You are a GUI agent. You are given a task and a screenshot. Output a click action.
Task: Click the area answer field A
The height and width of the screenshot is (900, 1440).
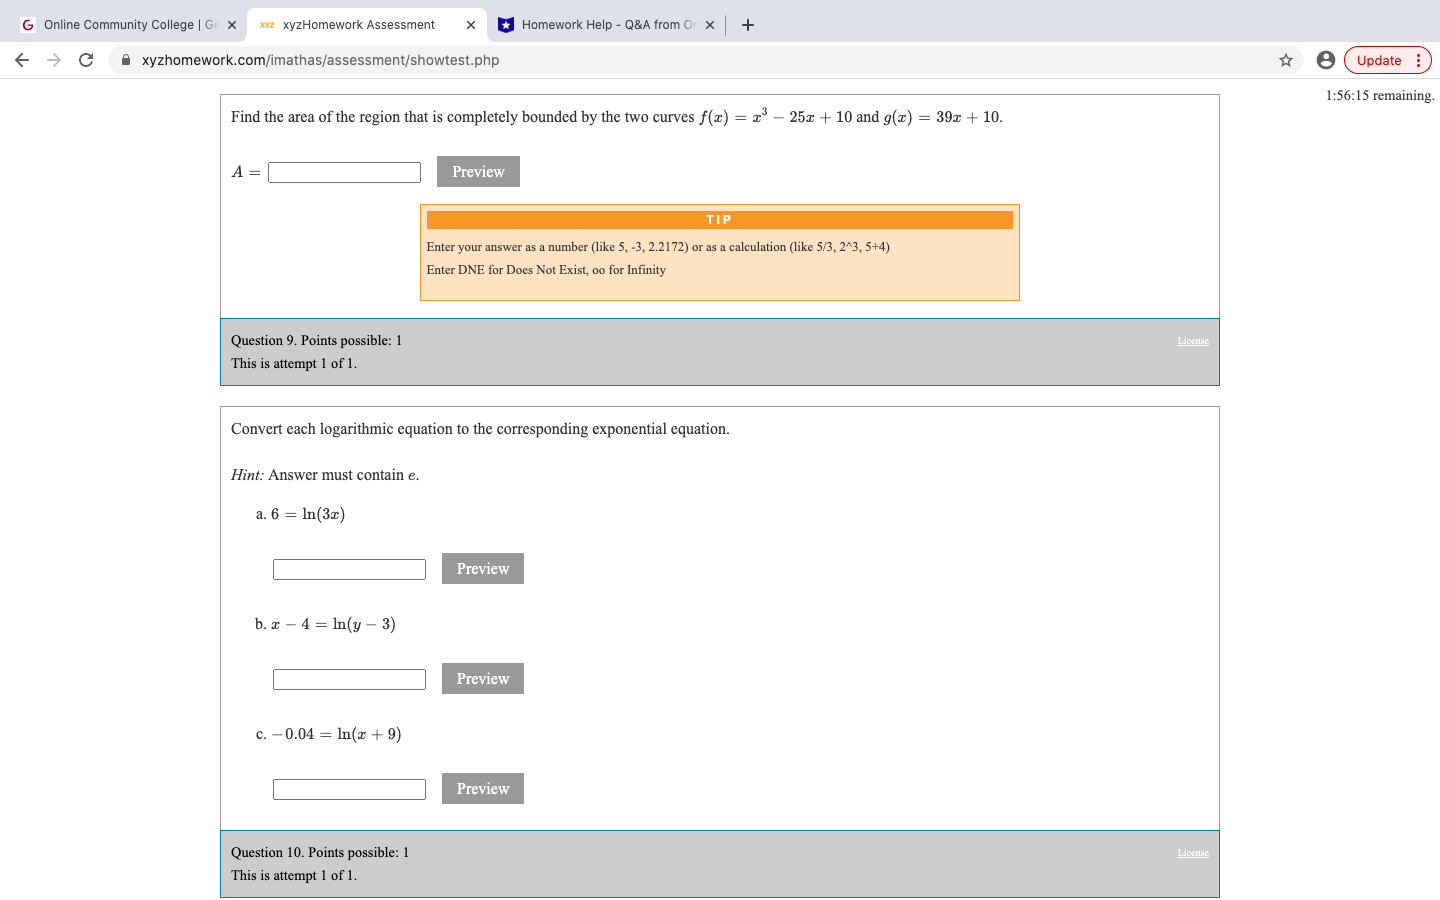click(344, 172)
